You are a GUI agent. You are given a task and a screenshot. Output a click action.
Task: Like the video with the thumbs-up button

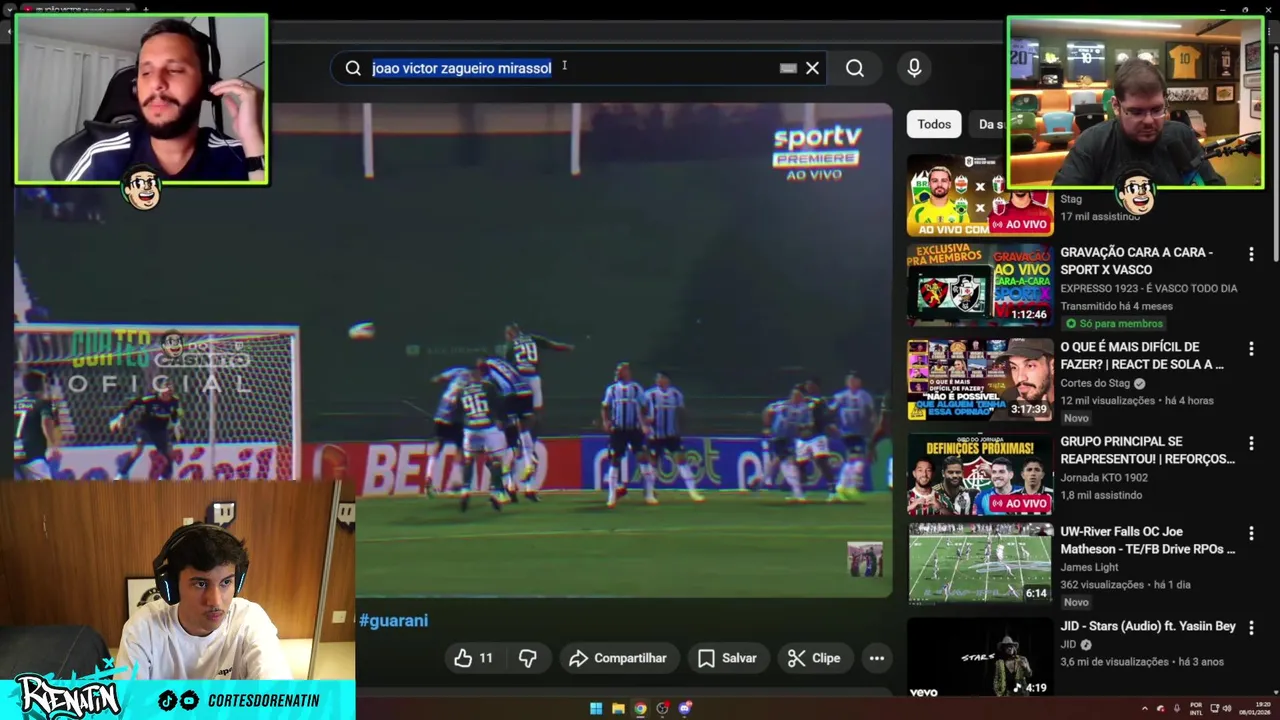coord(473,658)
